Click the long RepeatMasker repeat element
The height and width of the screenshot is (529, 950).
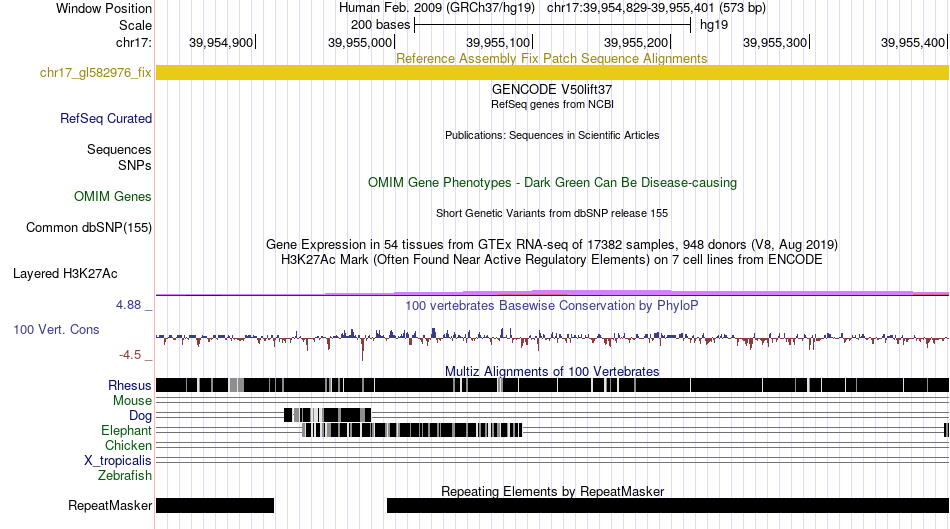[668, 505]
